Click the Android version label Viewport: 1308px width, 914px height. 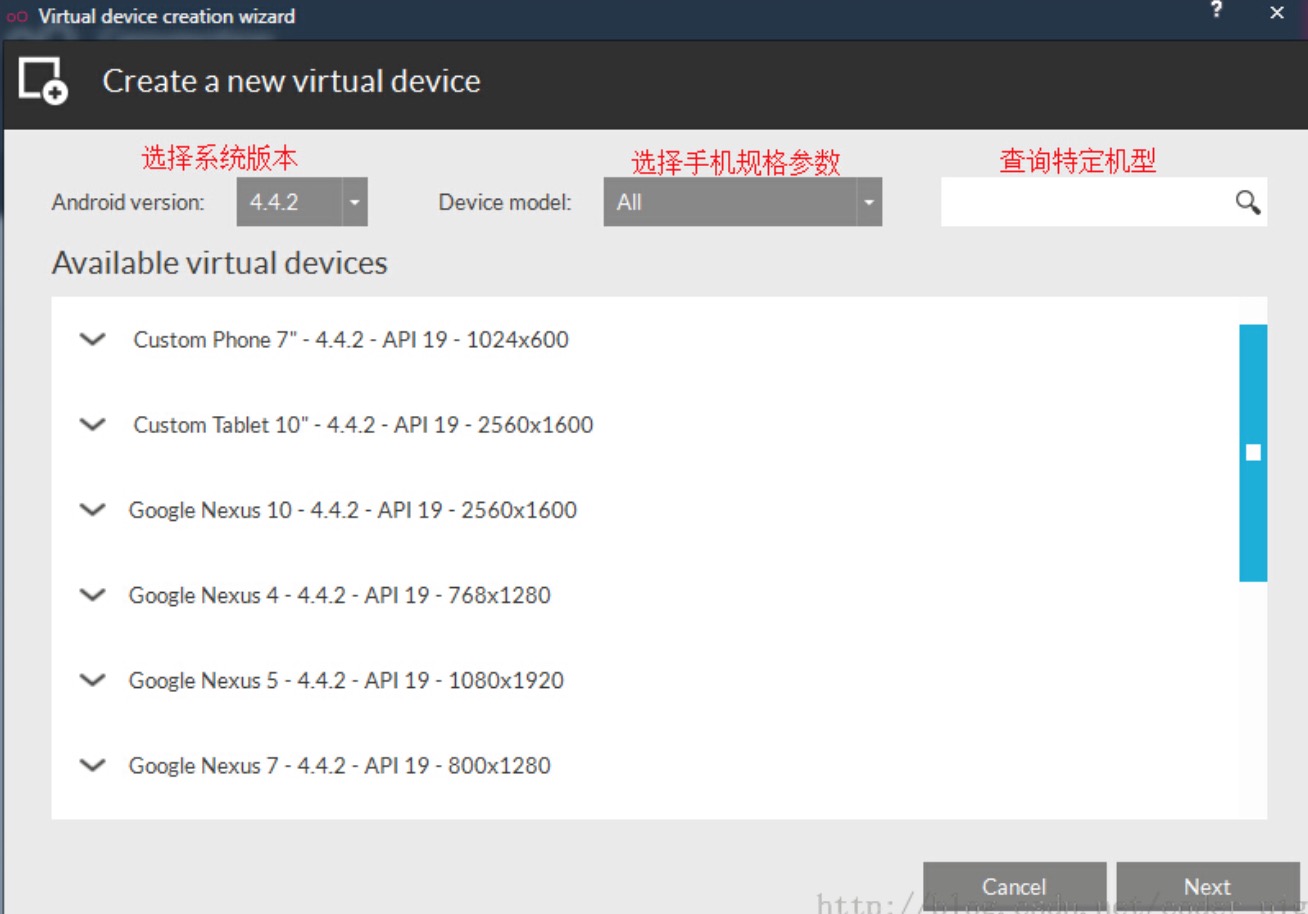click(x=128, y=202)
